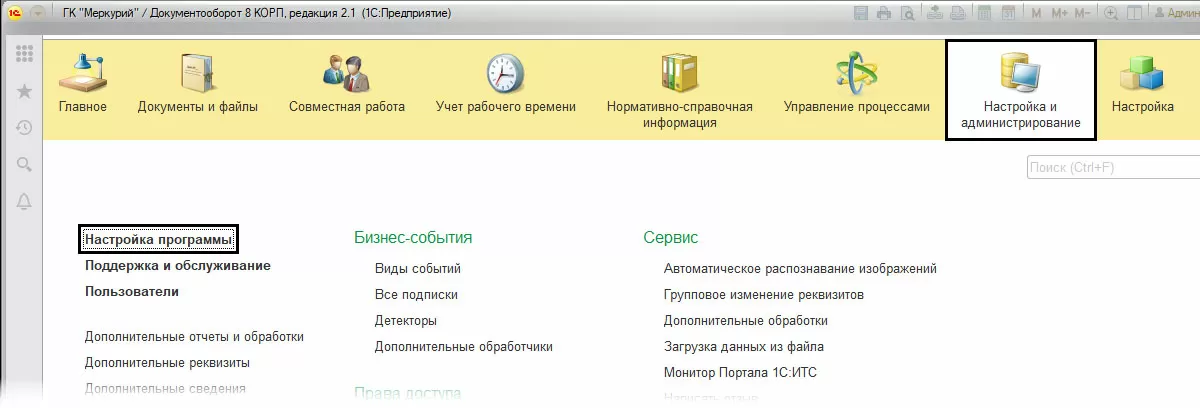Open notifications bell icon
The image size is (1200, 408).
pos(24,201)
